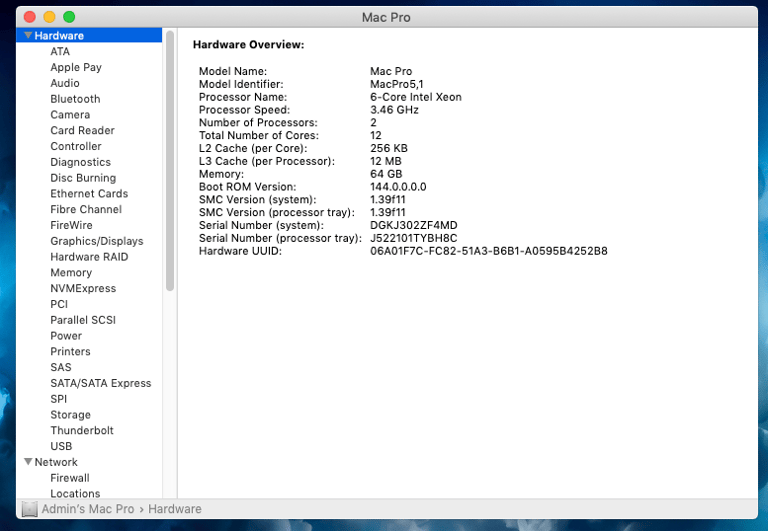Click the memory value 64 GB
The width and height of the screenshot is (768, 531).
[386, 174]
